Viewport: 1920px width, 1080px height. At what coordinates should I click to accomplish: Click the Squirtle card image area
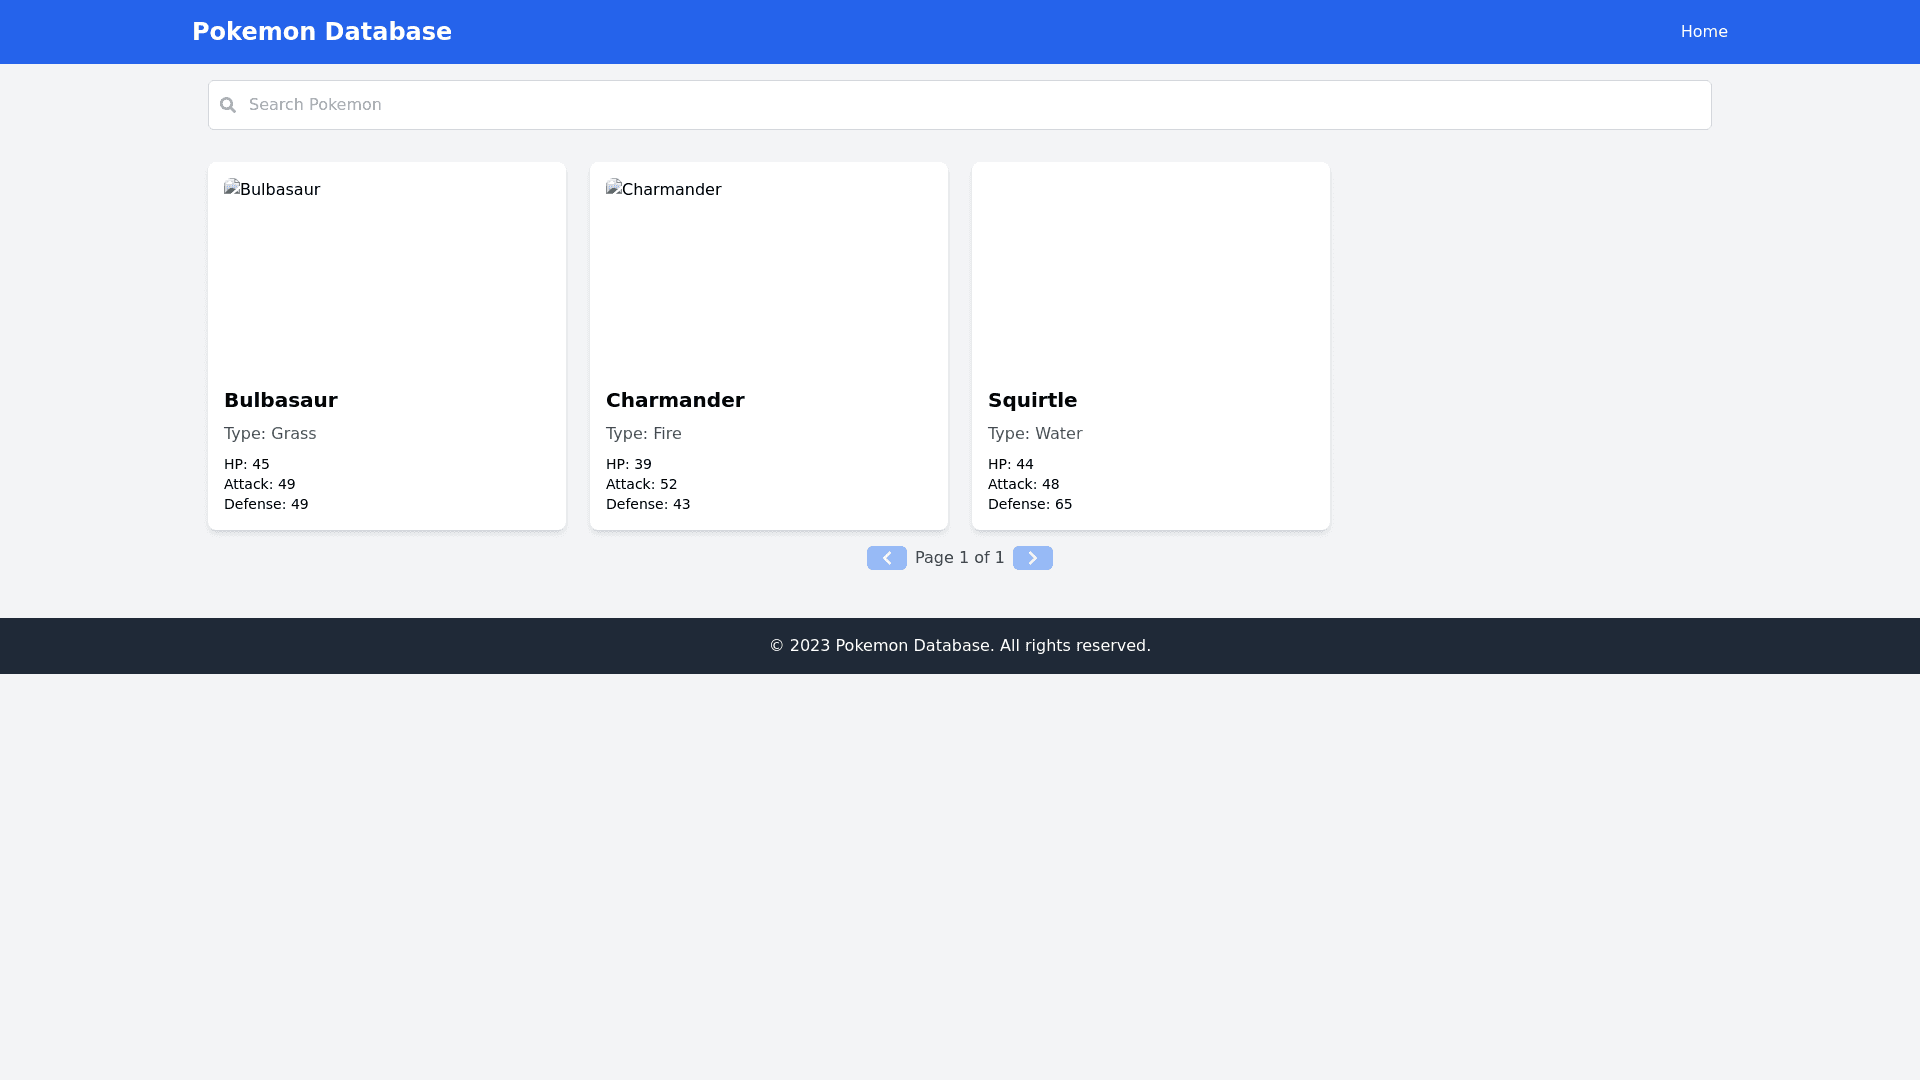1150,272
